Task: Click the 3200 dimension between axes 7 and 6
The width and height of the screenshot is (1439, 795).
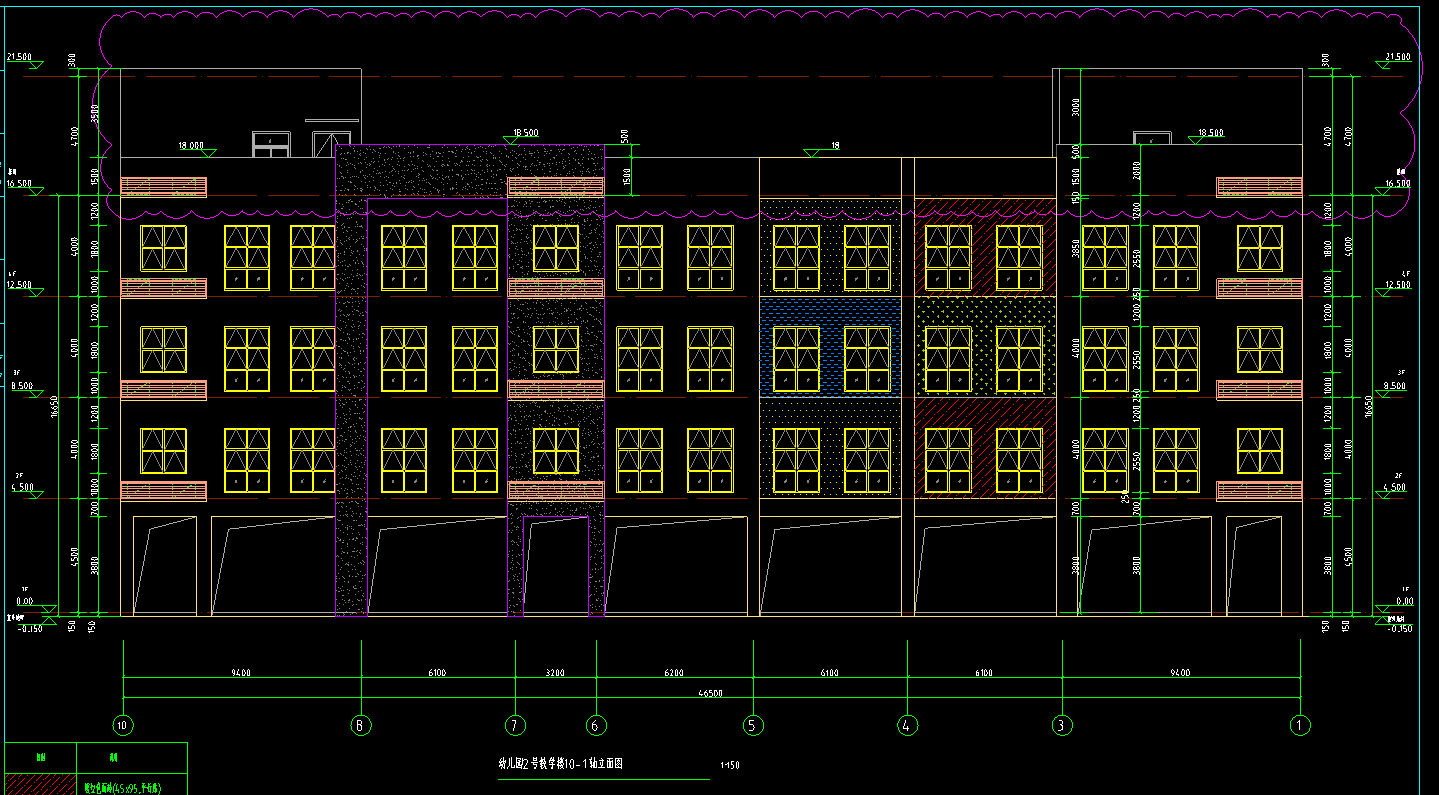Action: (555, 673)
